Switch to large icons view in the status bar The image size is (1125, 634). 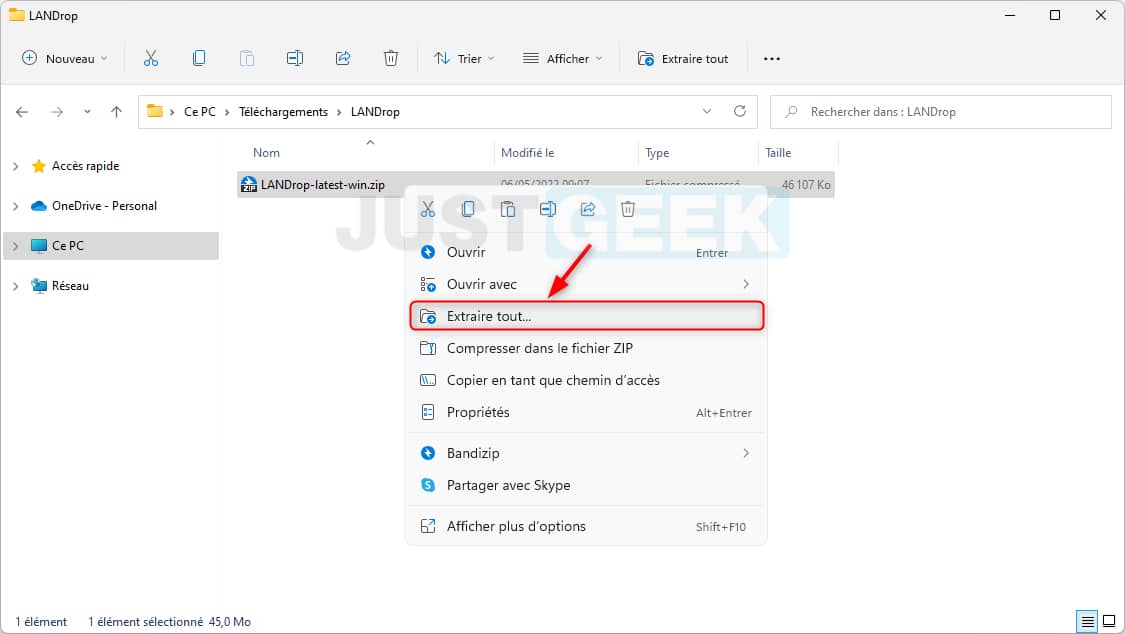1109,621
